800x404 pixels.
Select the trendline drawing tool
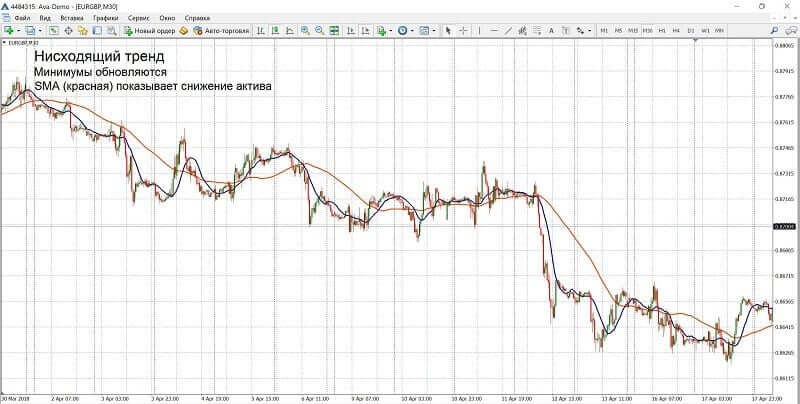(508, 31)
